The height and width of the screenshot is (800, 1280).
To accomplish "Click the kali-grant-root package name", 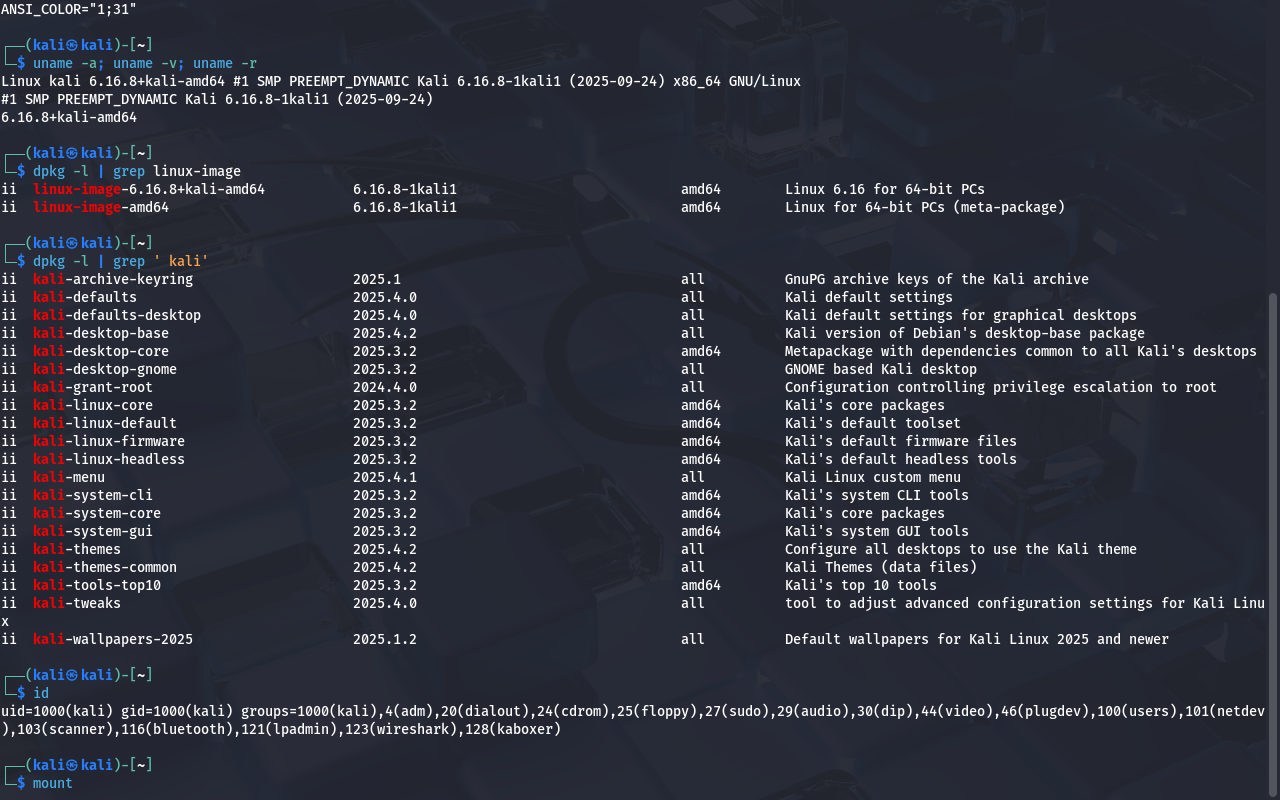I will (92, 387).
